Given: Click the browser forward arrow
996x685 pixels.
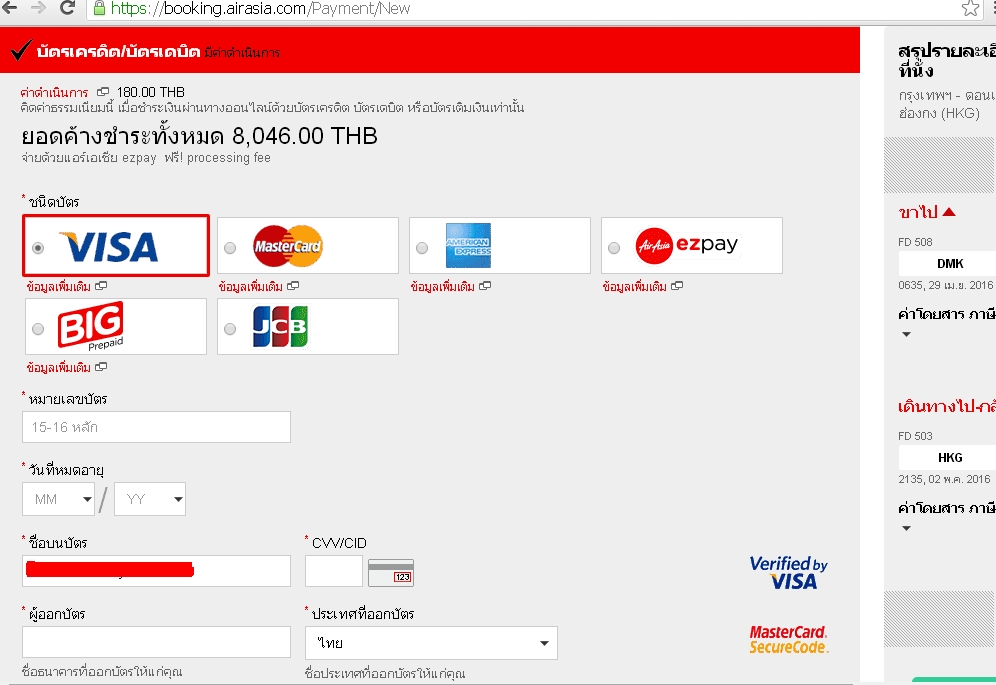Looking at the screenshot, I should click(38, 8).
